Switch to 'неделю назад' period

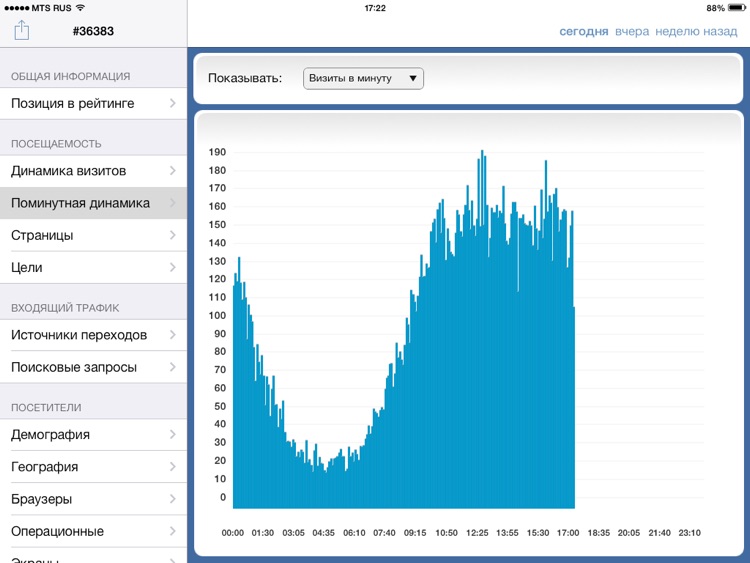coord(696,32)
